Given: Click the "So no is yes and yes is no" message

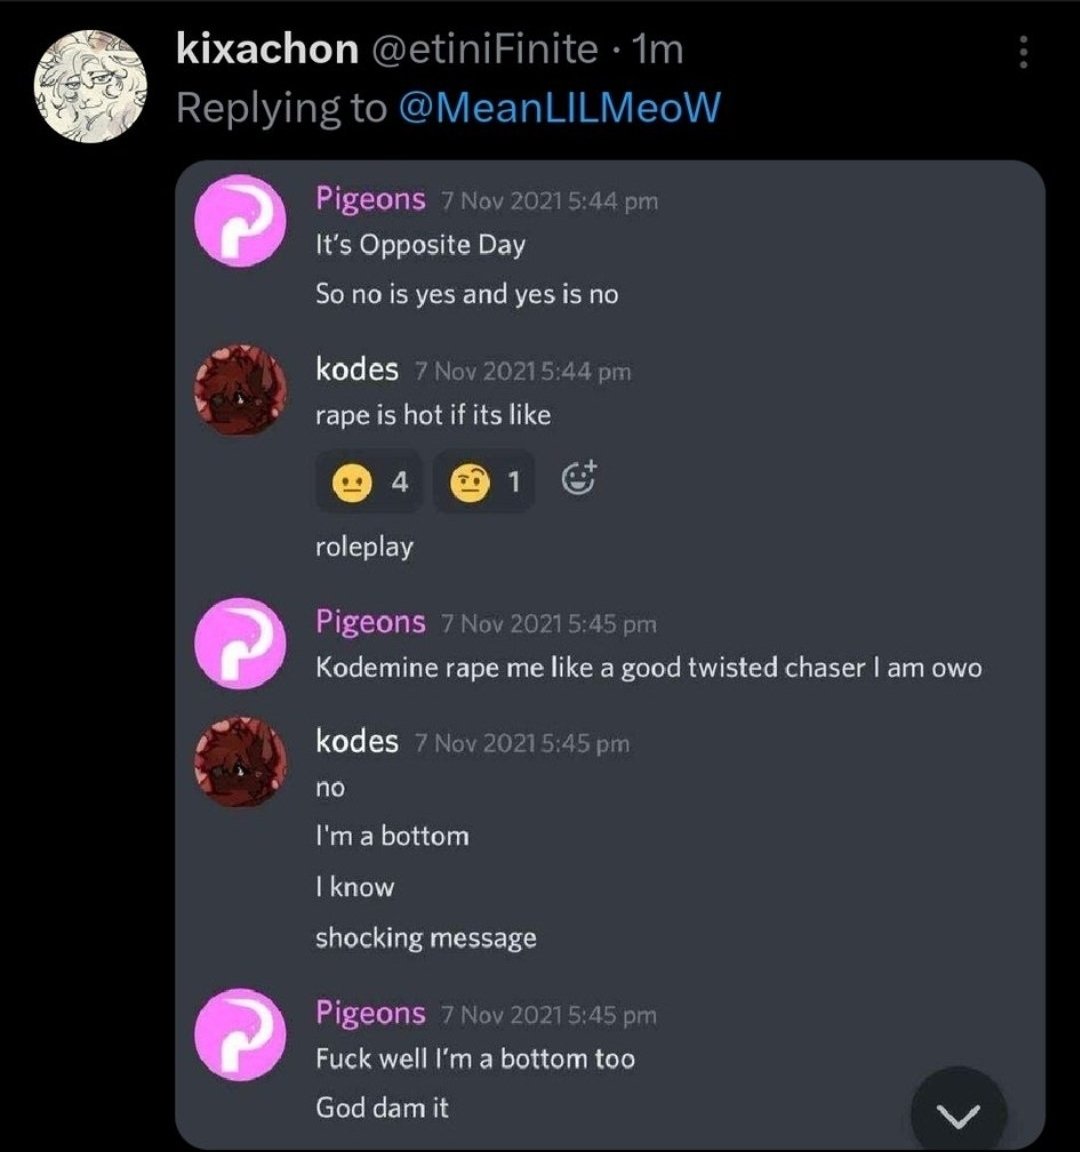Looking at the screenshot, I should 466,294.
